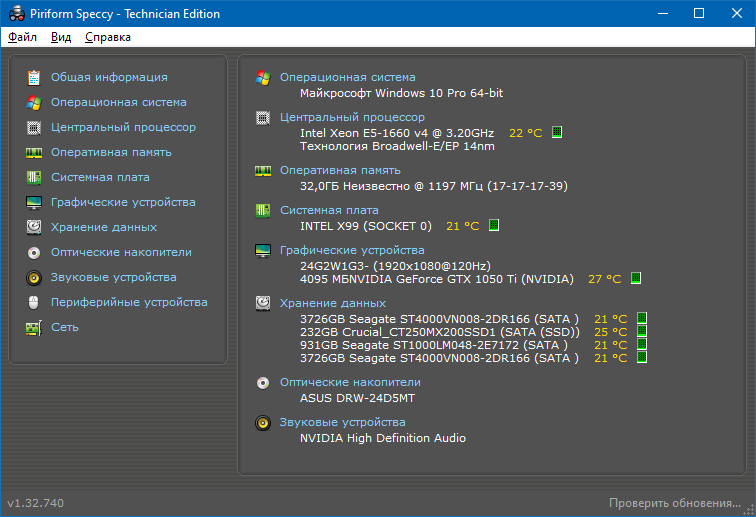The width and height of the screenshot is (756, 517).
Task: Maximize the Speccy window
Action: [699, 14]
